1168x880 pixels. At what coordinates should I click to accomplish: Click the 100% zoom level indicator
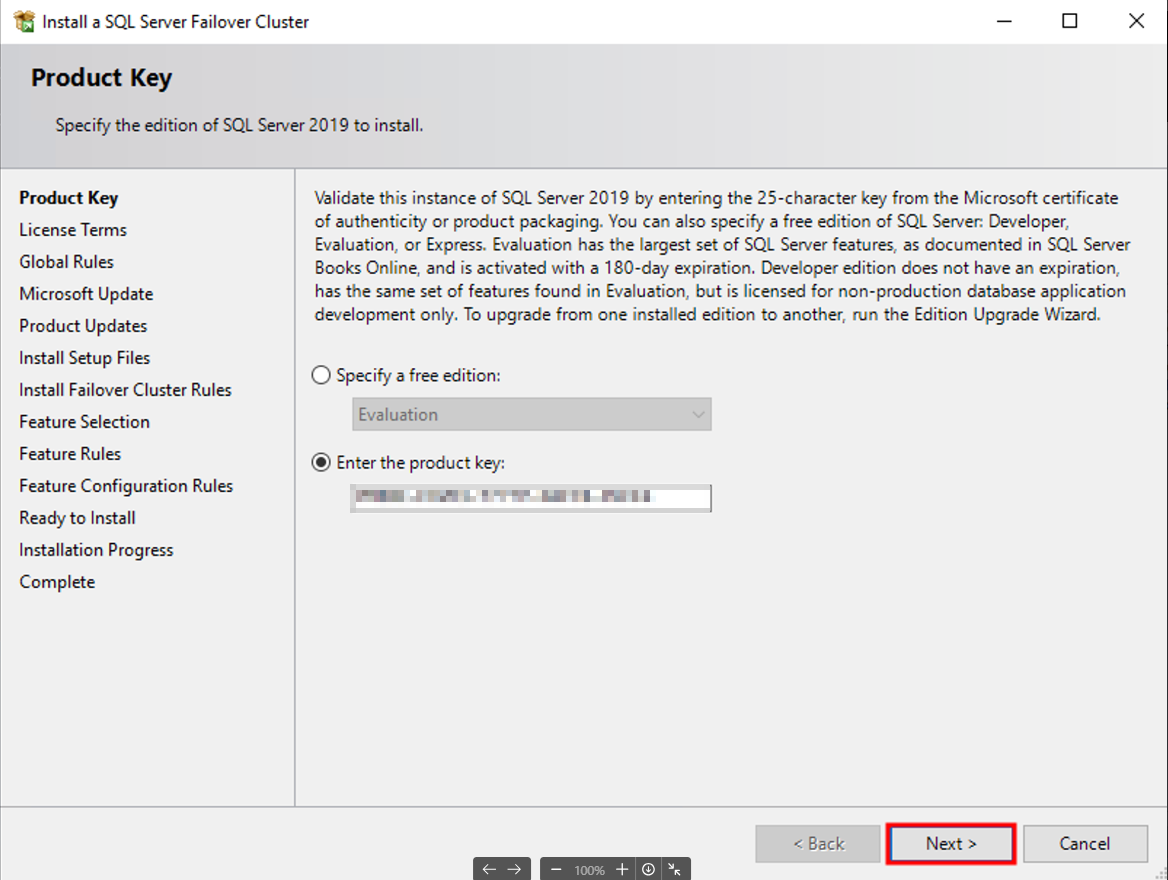click(x=589, y=870)
